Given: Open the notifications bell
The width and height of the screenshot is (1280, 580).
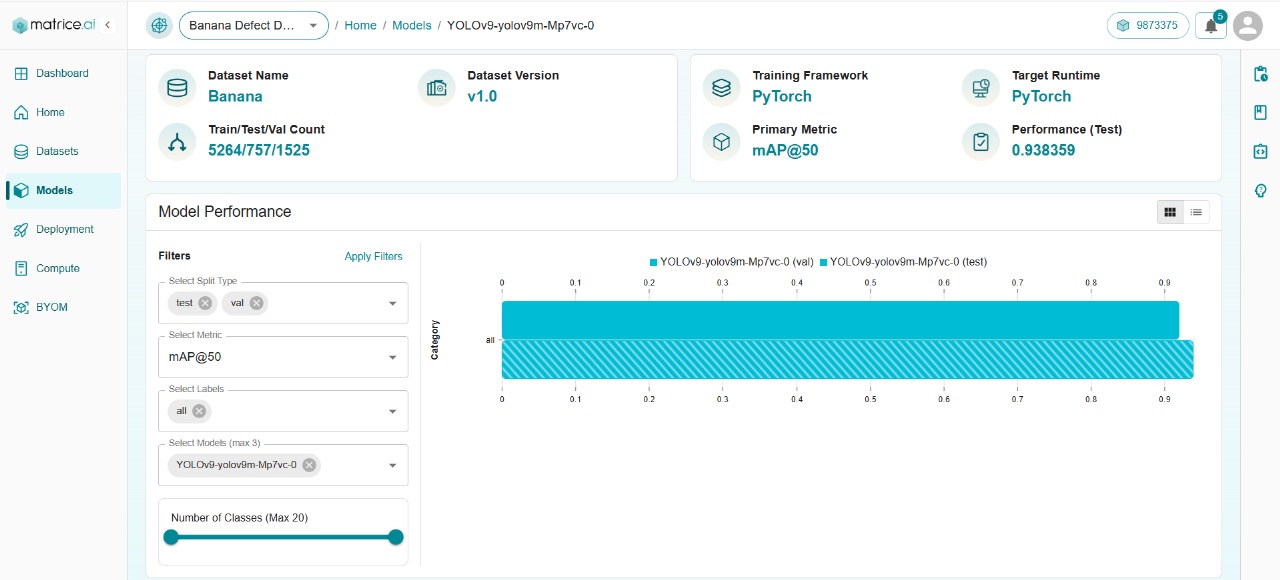Looking at the screenshot, I should [x=1211, y=25].
